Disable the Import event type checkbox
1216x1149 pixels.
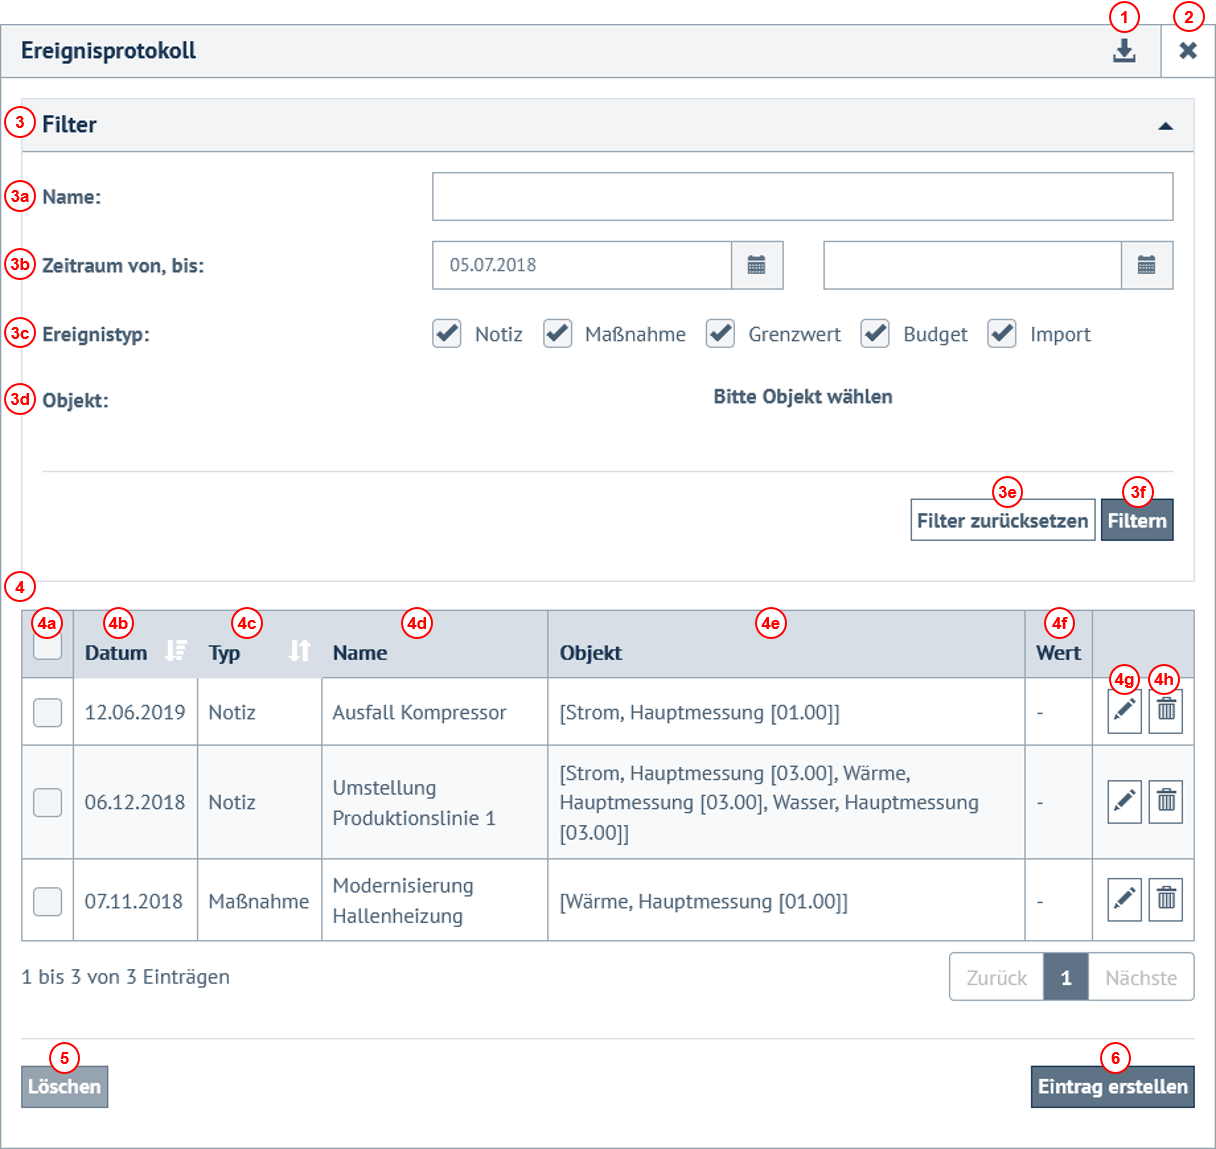[x=1002, y=334]
